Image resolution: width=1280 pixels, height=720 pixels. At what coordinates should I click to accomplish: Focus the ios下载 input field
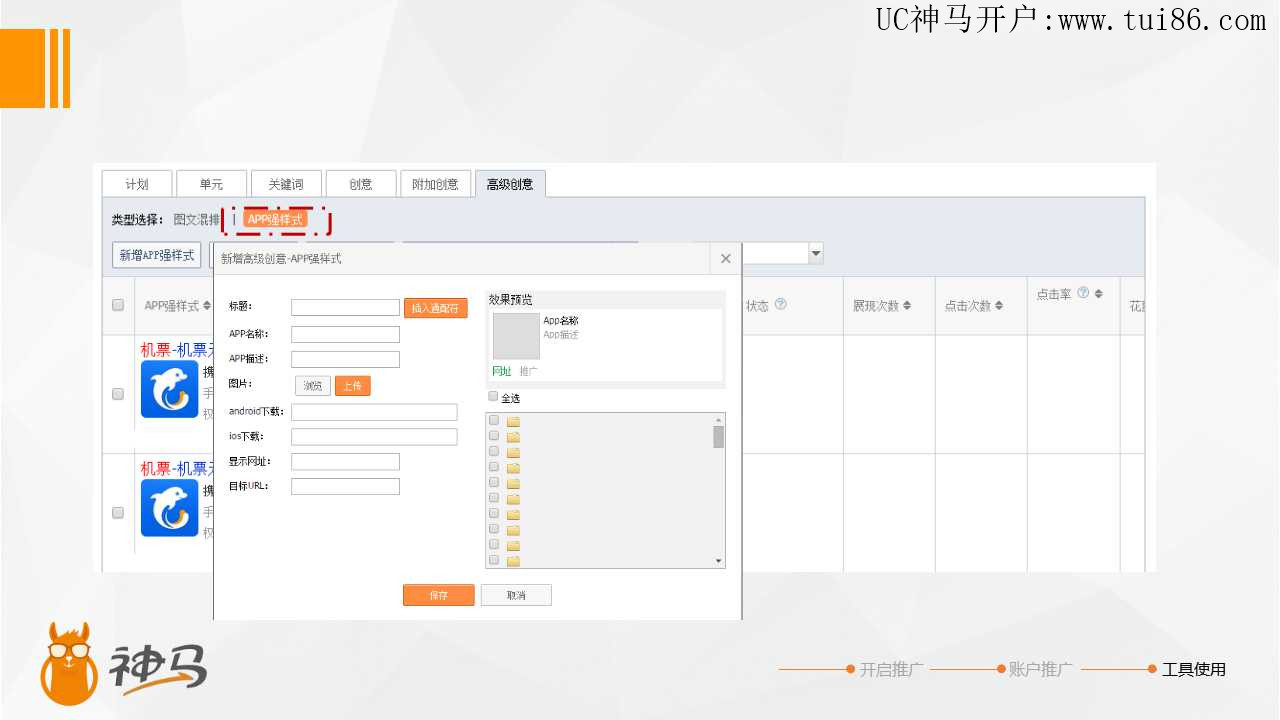374,437
